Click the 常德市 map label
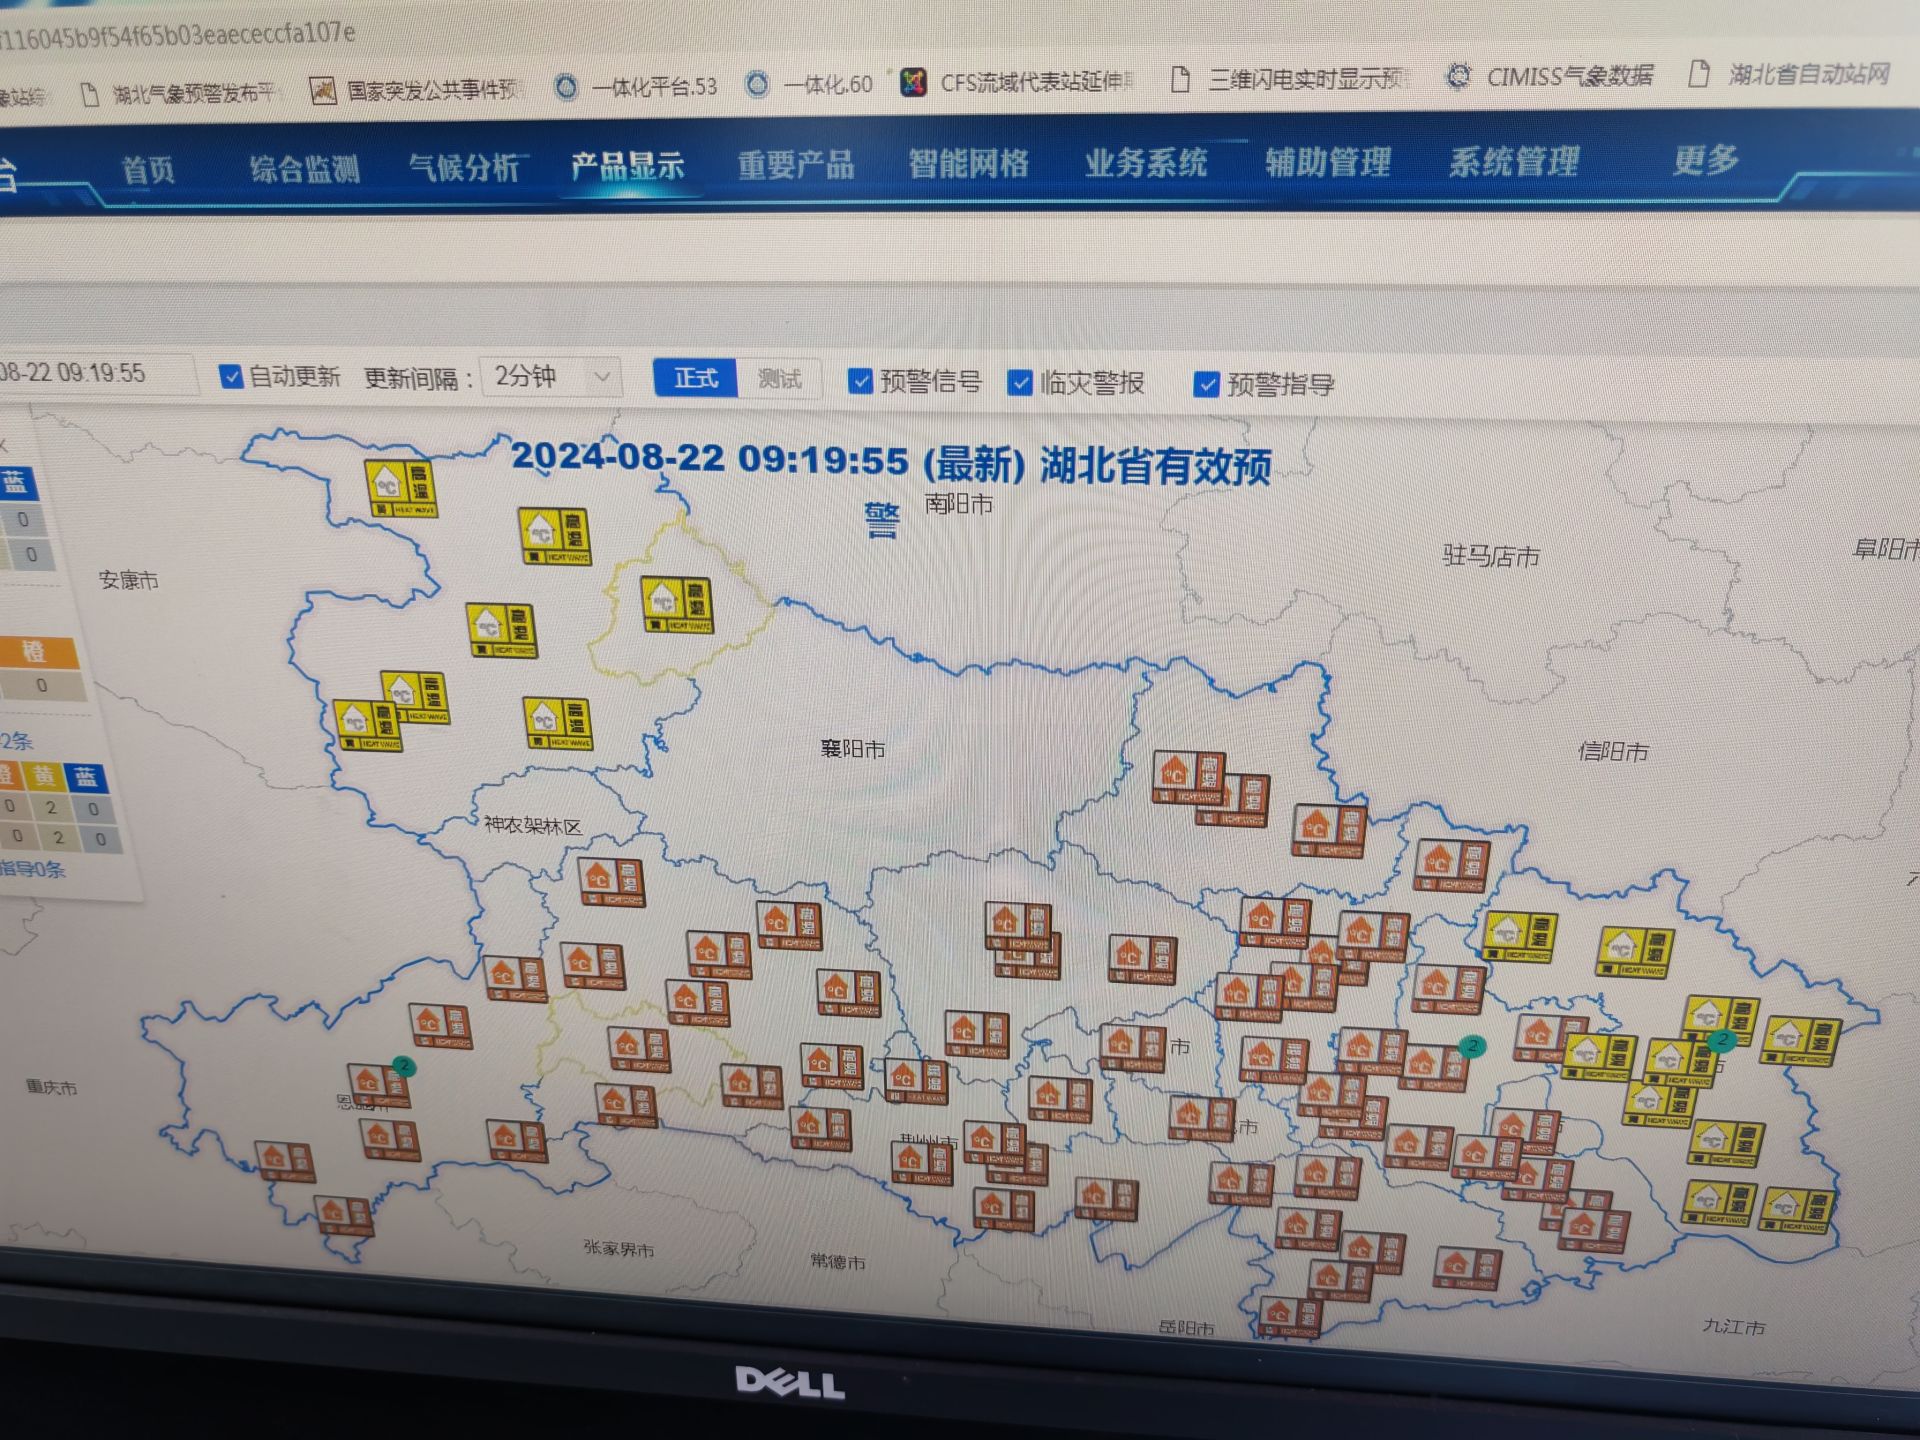 (x=837, y=1262)
